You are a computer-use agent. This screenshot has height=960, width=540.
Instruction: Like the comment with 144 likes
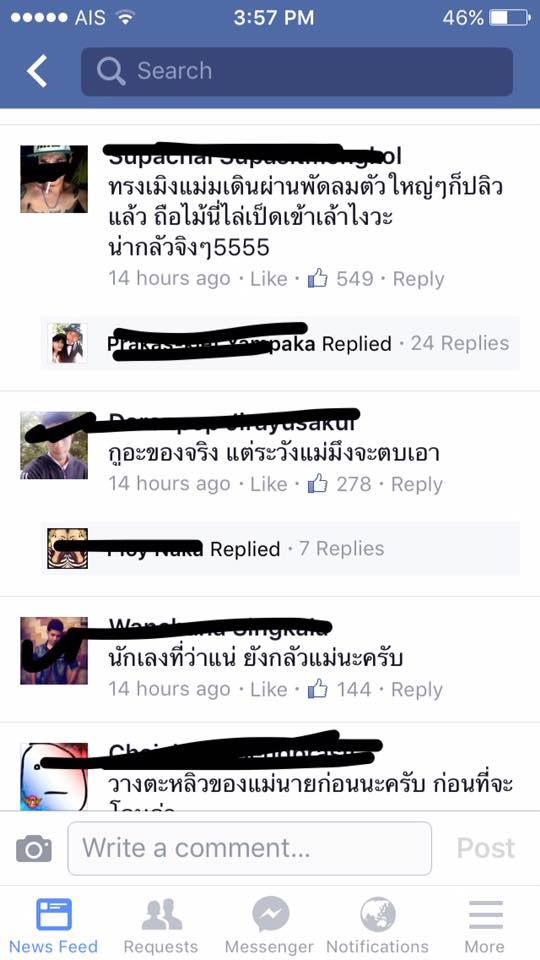(x=269, y=689)
